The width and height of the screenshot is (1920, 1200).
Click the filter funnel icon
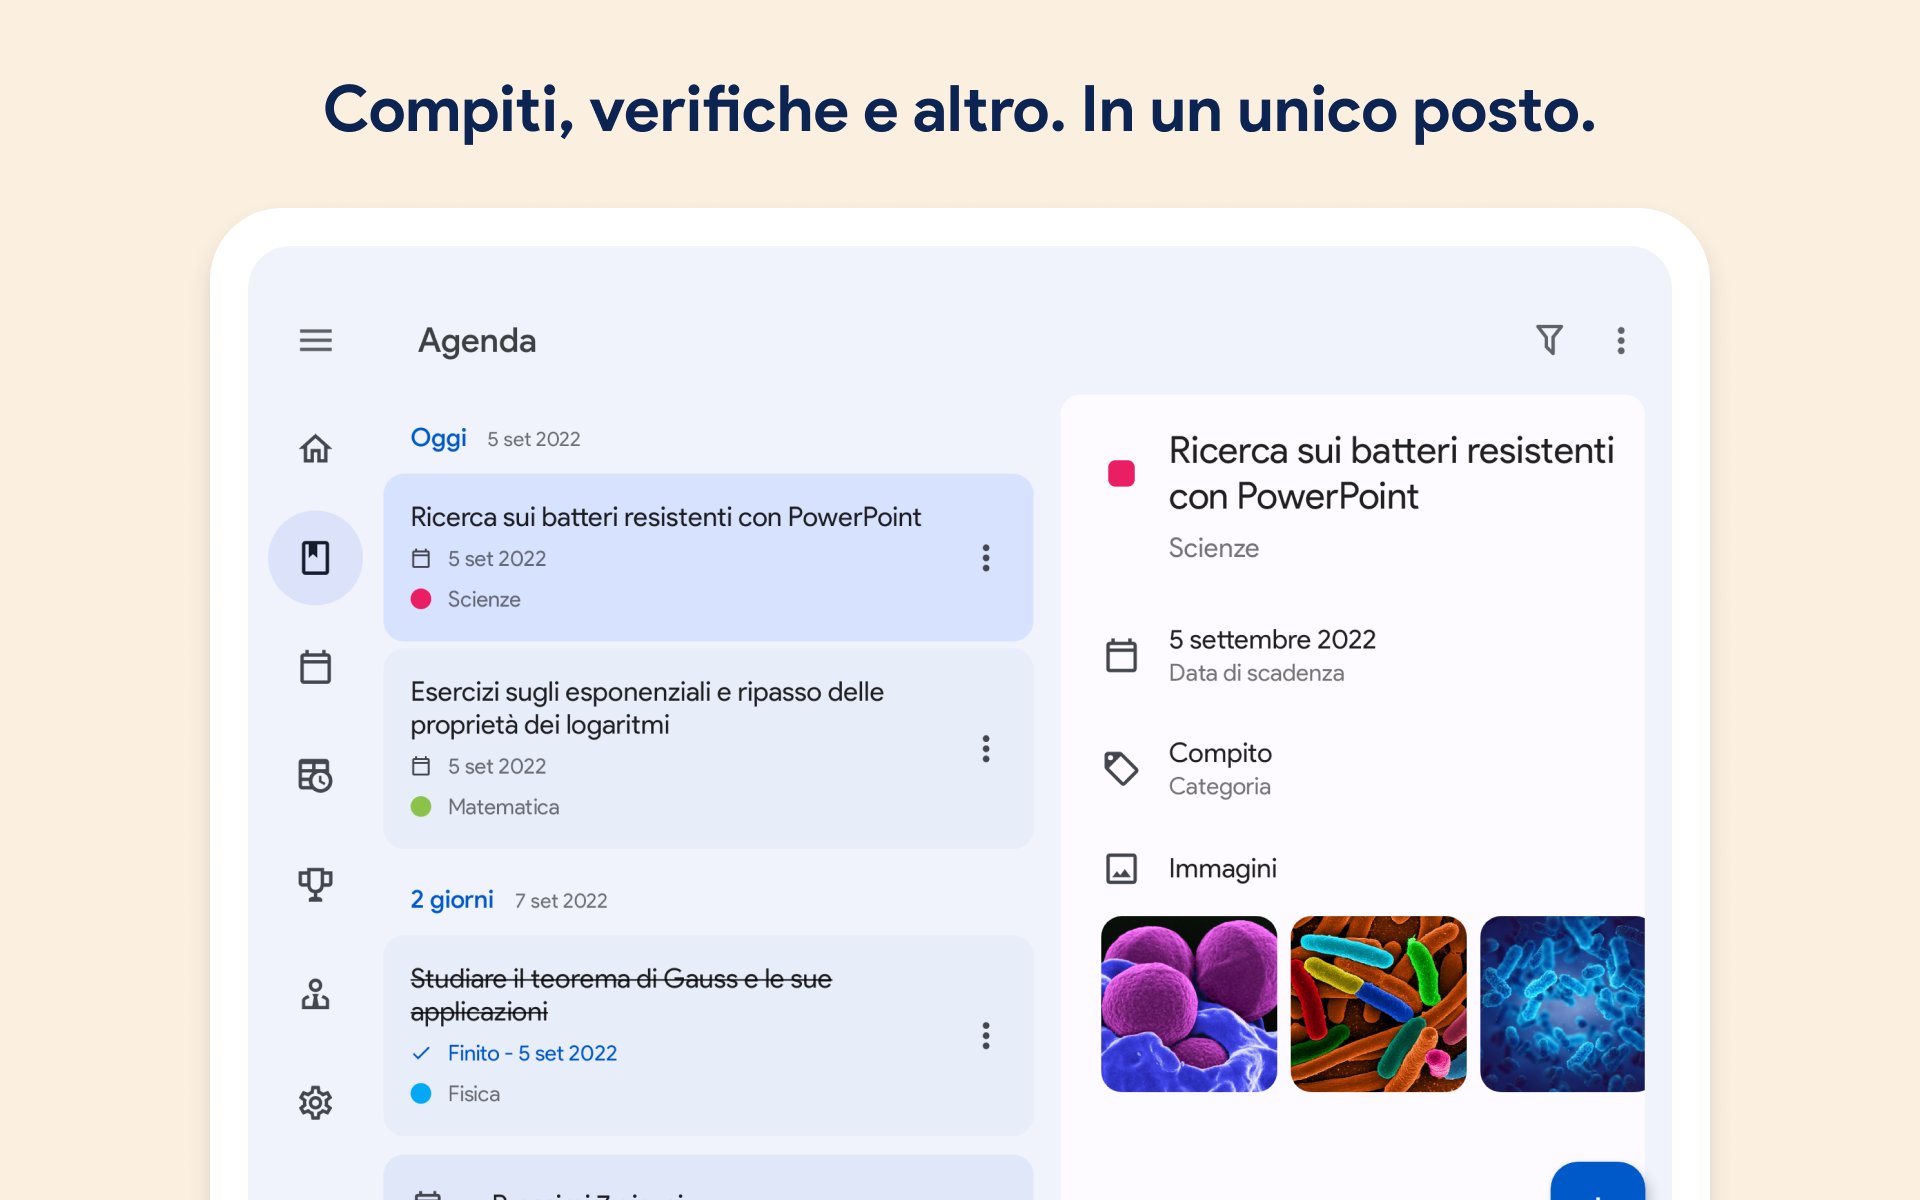[1549, 340]
